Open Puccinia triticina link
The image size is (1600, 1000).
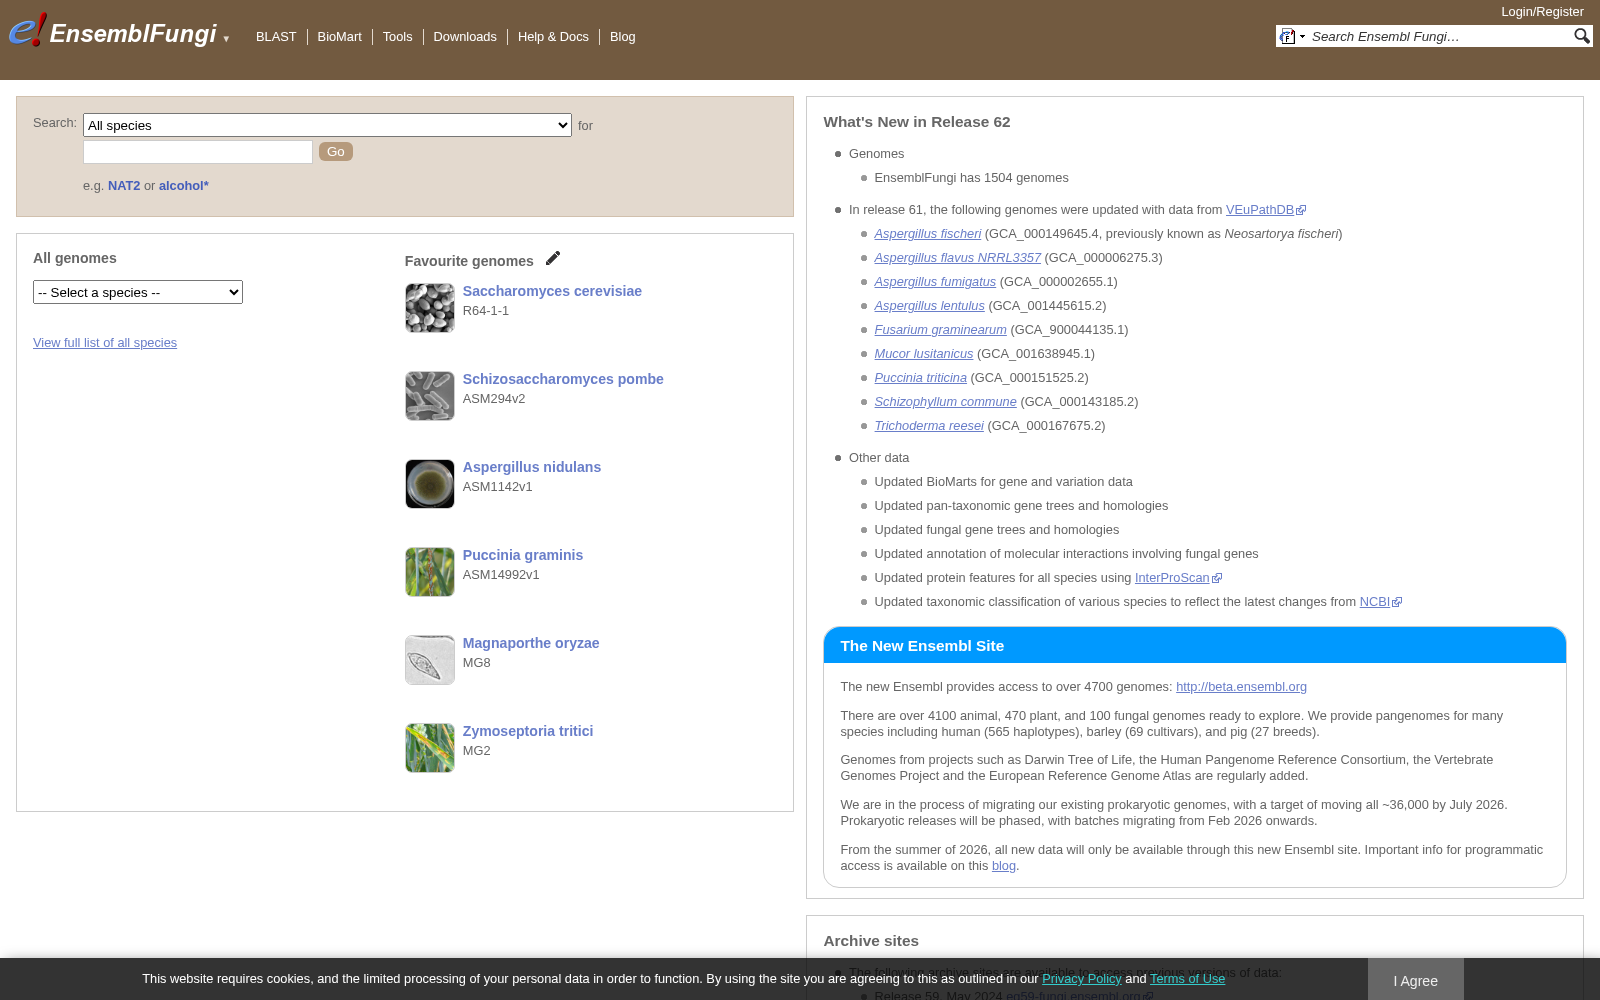click(x=921, y=378)
